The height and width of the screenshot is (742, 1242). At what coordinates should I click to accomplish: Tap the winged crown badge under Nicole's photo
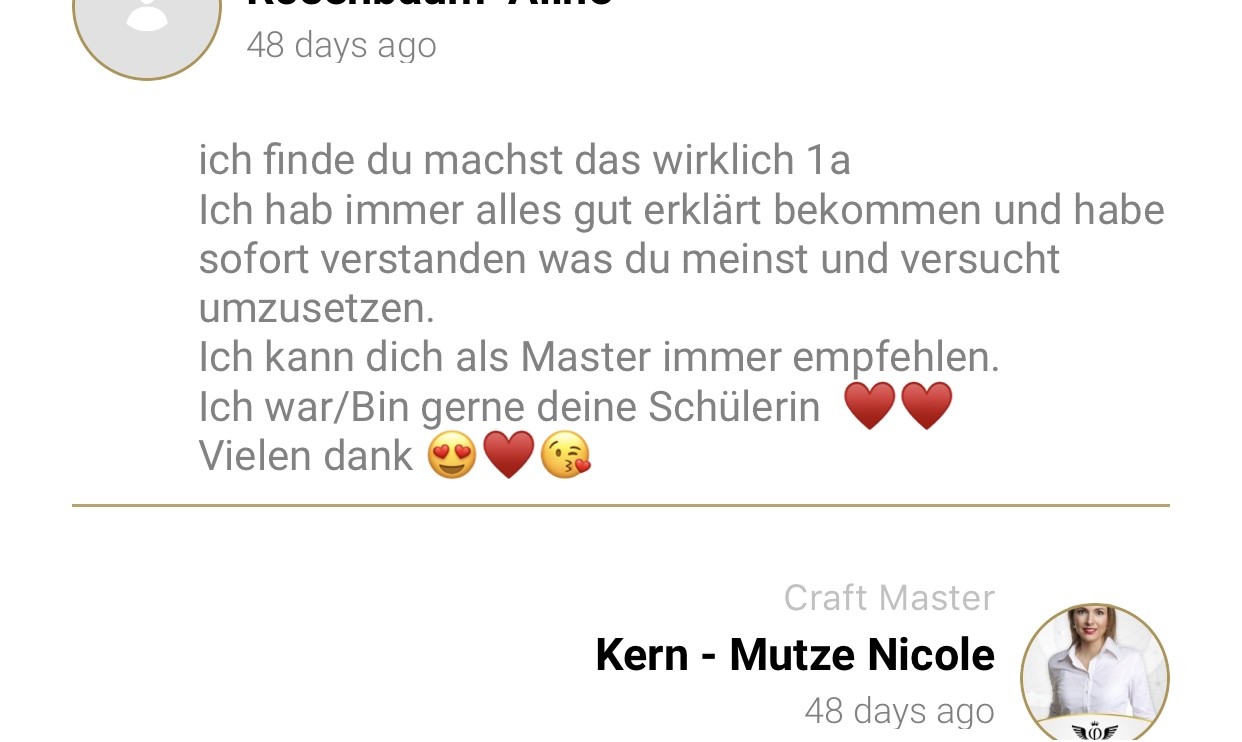pos(1095,731)
